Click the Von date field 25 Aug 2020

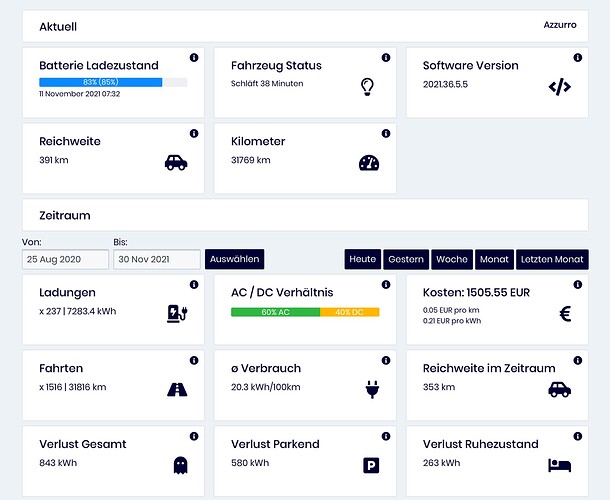tap(65, 259)
